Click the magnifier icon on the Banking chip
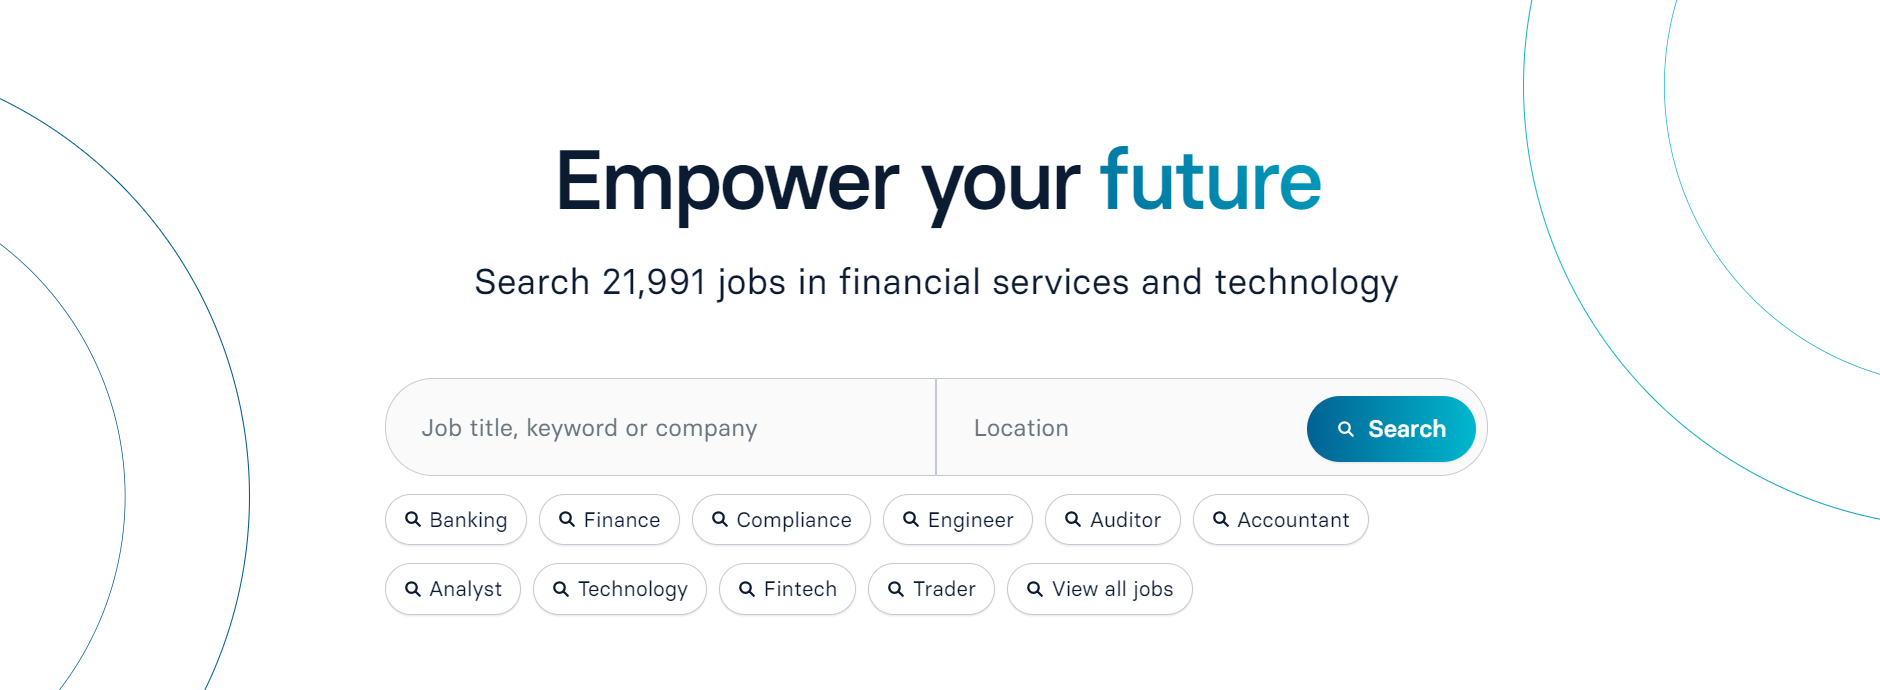The height and width of the screenshot is (690, 1880). (x=412, y=520)
